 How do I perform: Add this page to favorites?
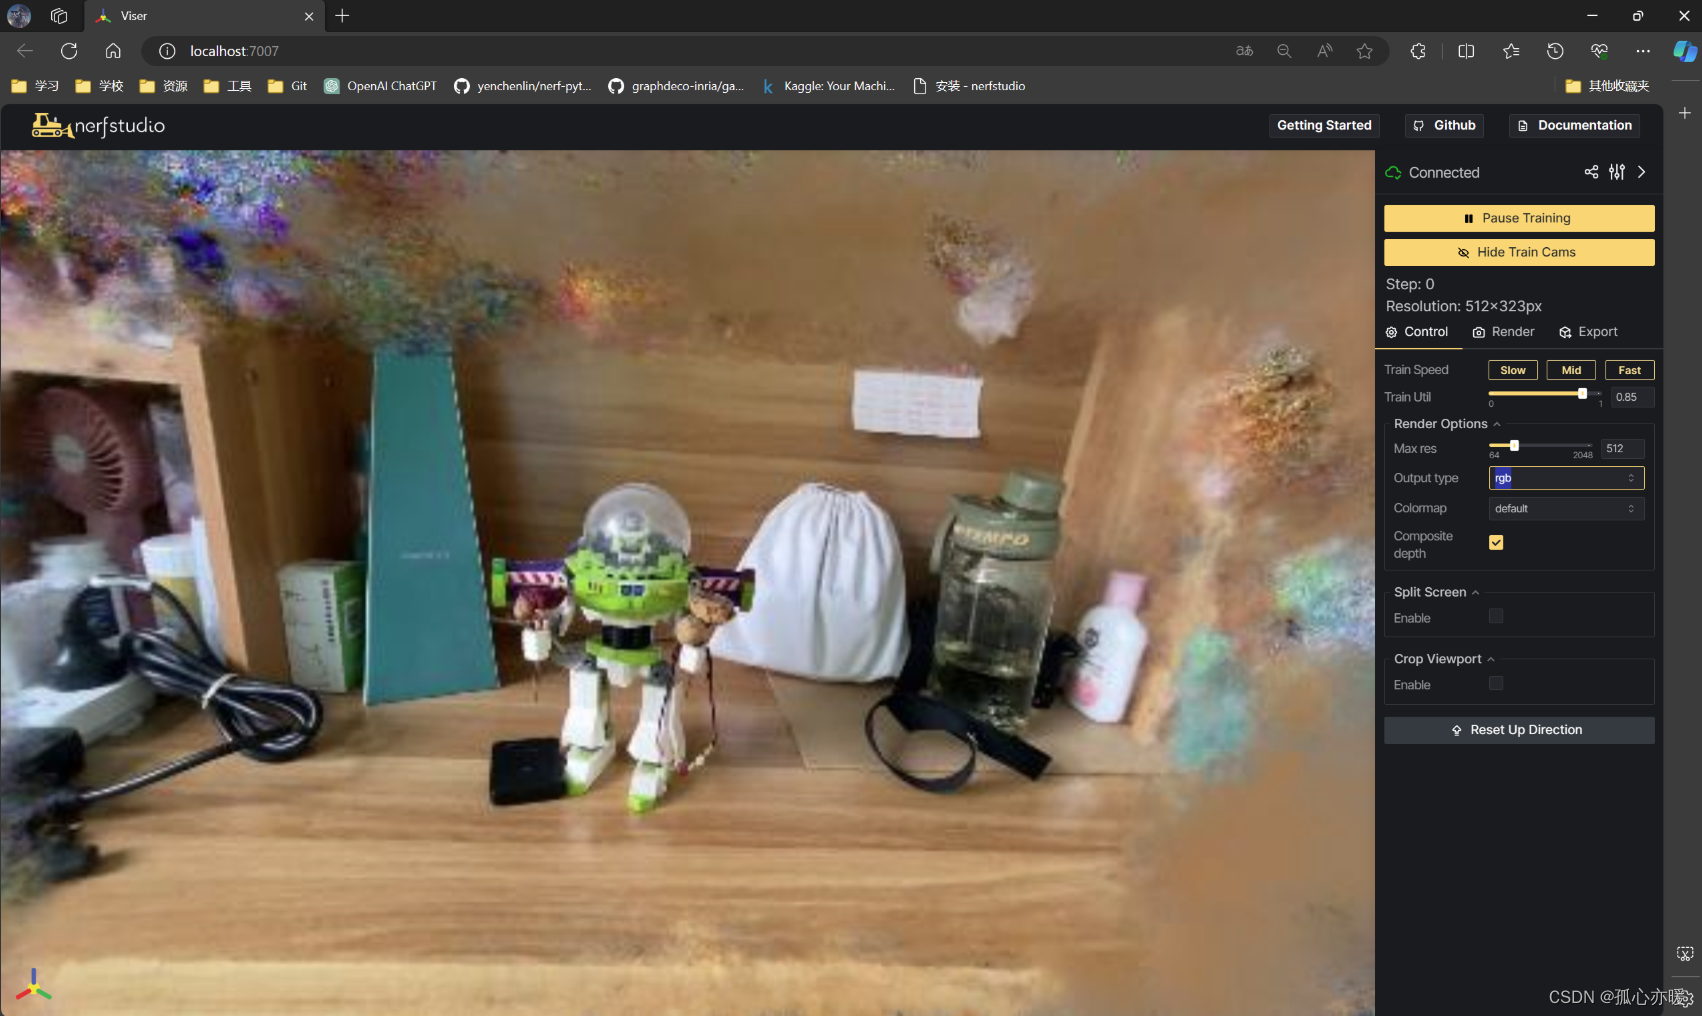pos(1365,51)
